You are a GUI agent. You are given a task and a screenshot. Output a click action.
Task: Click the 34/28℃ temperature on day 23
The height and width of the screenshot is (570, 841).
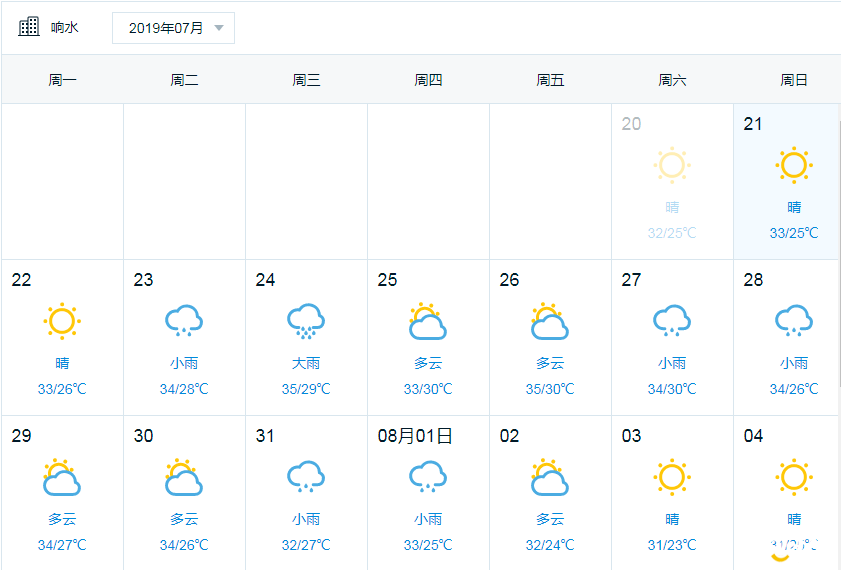tap(184, 389)
